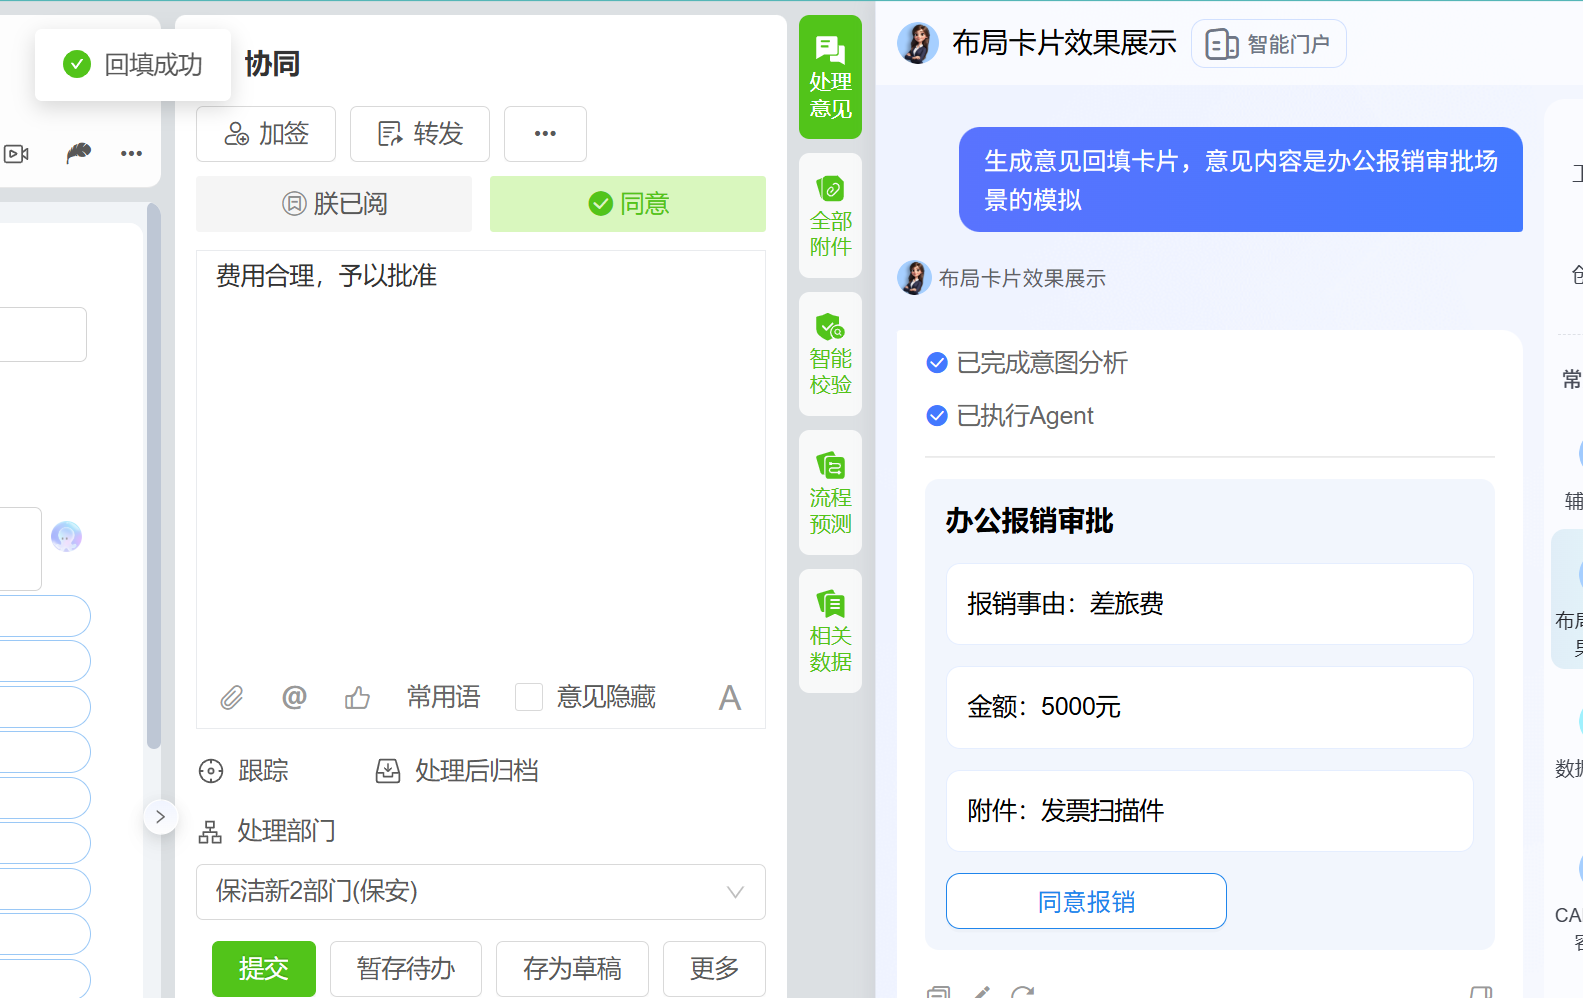The height and width of the screenshot is (998, 1583).
Task: Open the 相关数据 sidebar panel
Action: pyautogui.click(x=830, y=631)
